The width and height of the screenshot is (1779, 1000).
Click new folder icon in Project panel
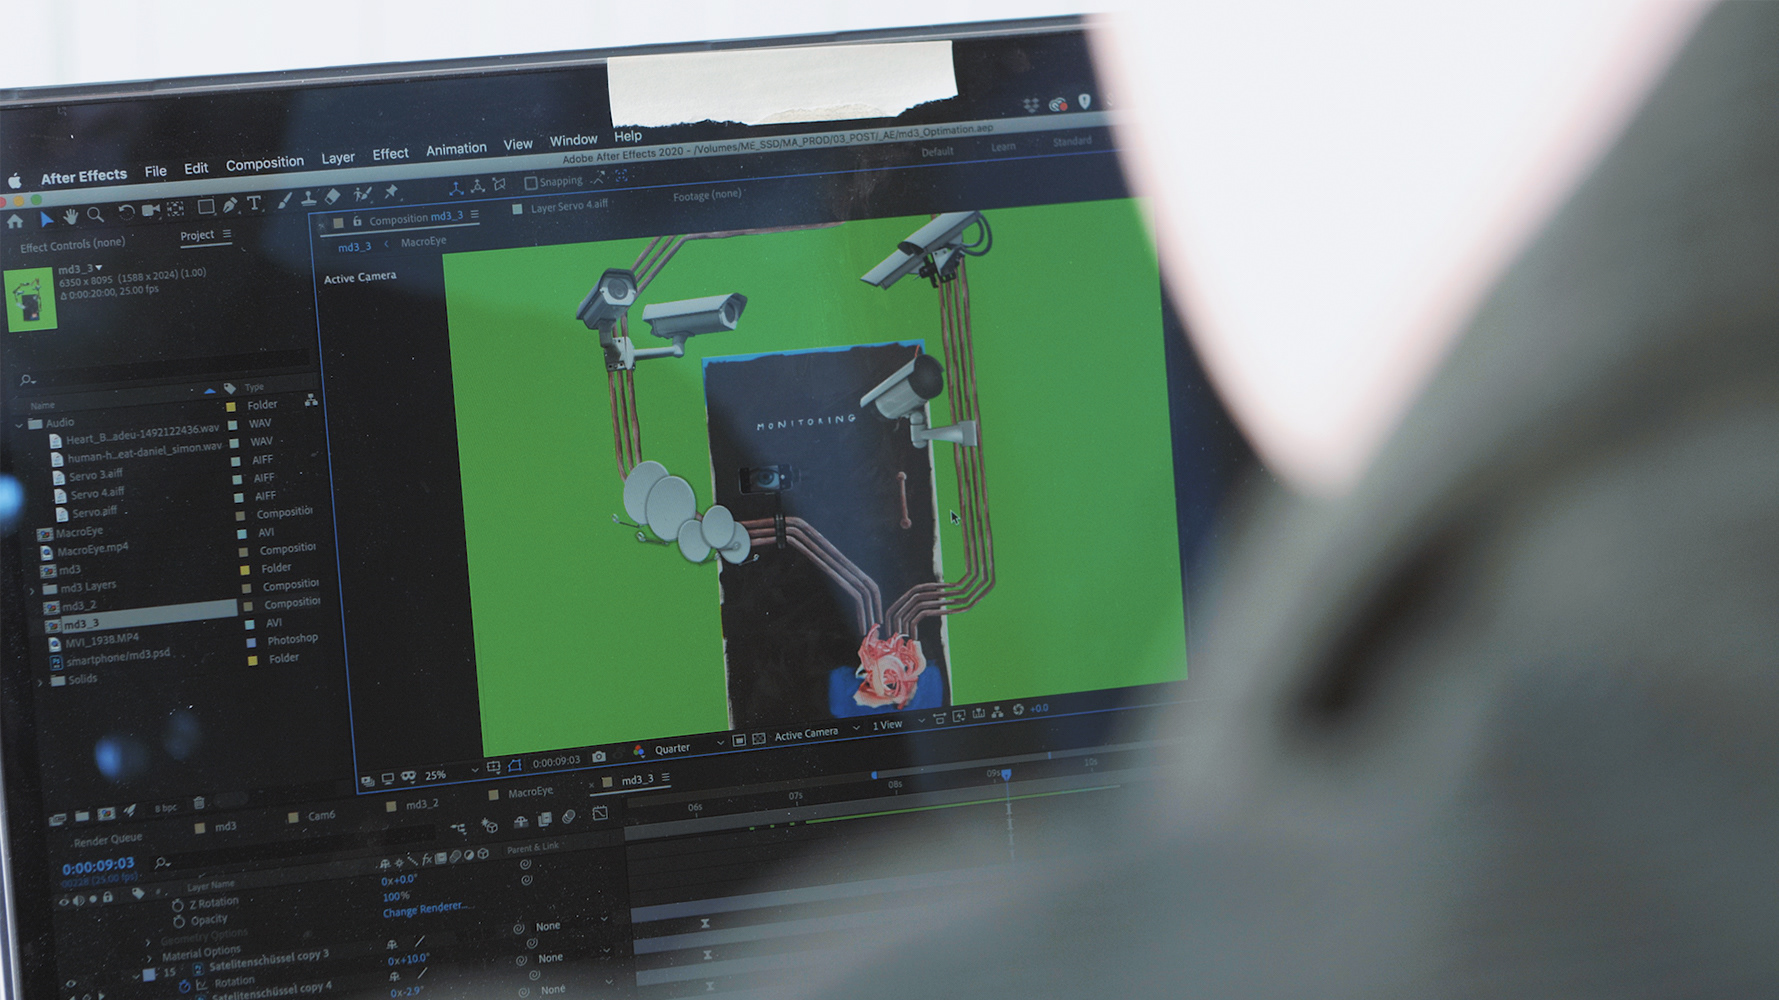click(x=82, y=815)
